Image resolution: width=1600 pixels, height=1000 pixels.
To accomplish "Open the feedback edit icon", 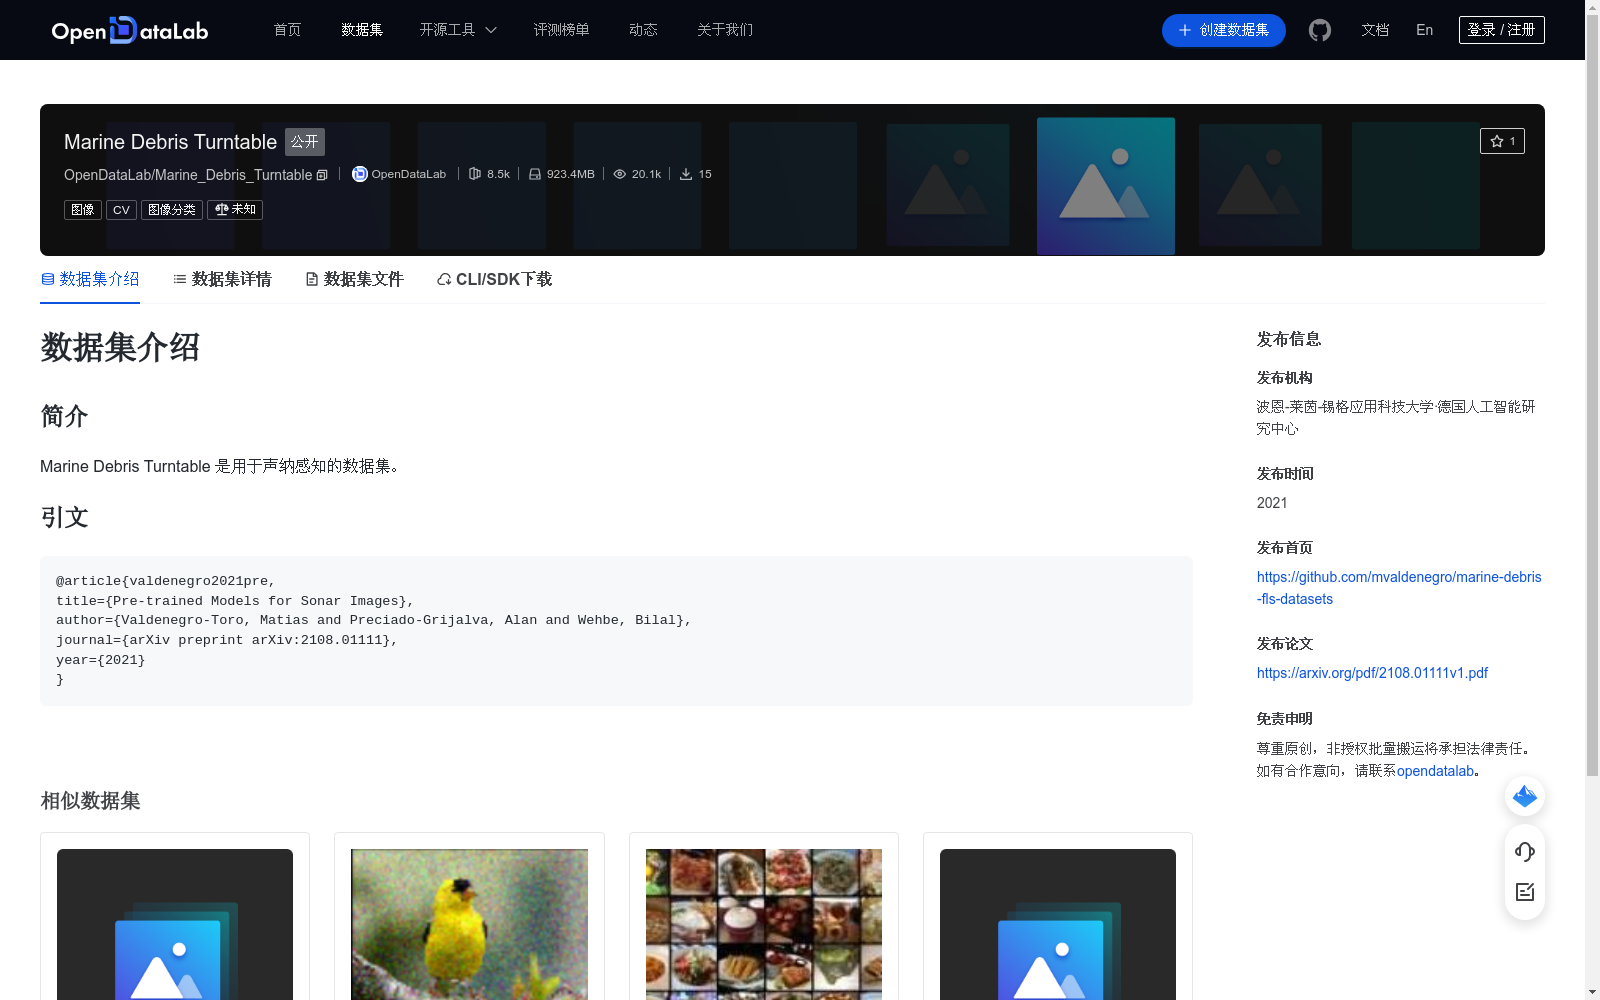I will coord(1525,892).
